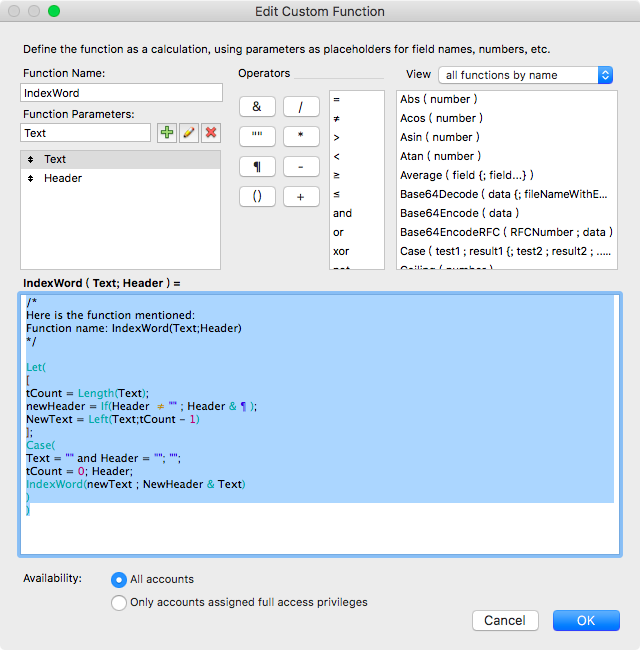Confirm changes with OK button

point(586,621)
